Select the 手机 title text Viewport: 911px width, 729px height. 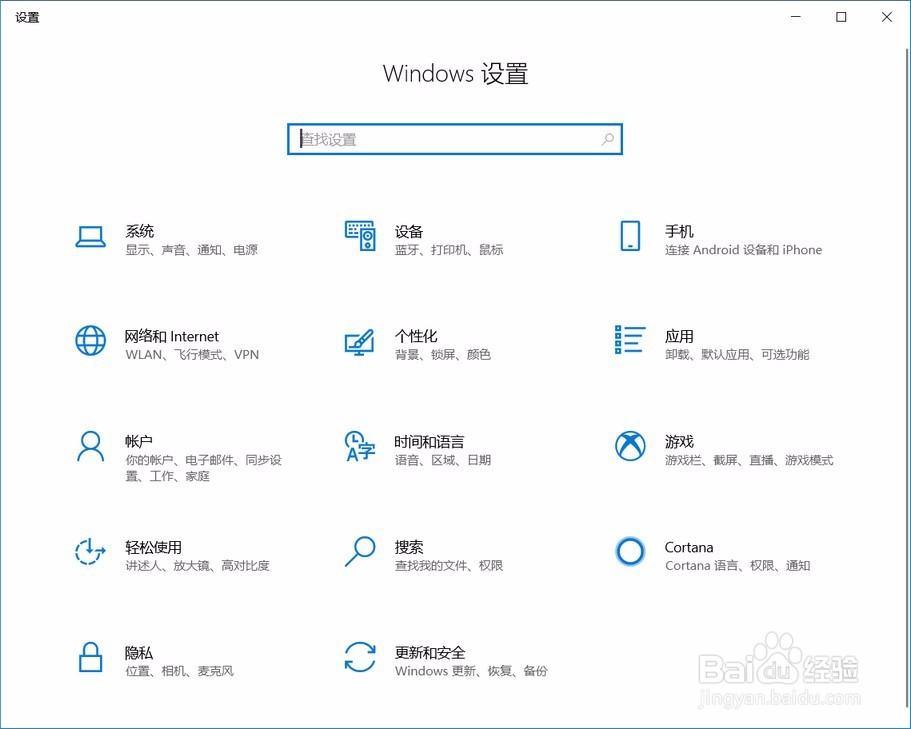click(x=679, y=231)
